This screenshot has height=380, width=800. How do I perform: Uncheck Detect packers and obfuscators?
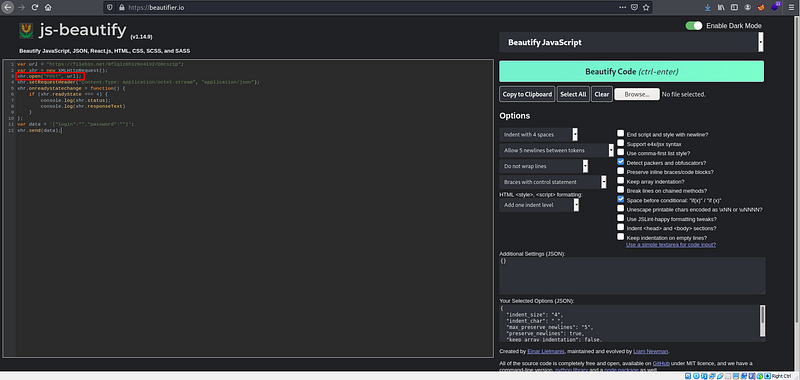(x=620, y=162)
